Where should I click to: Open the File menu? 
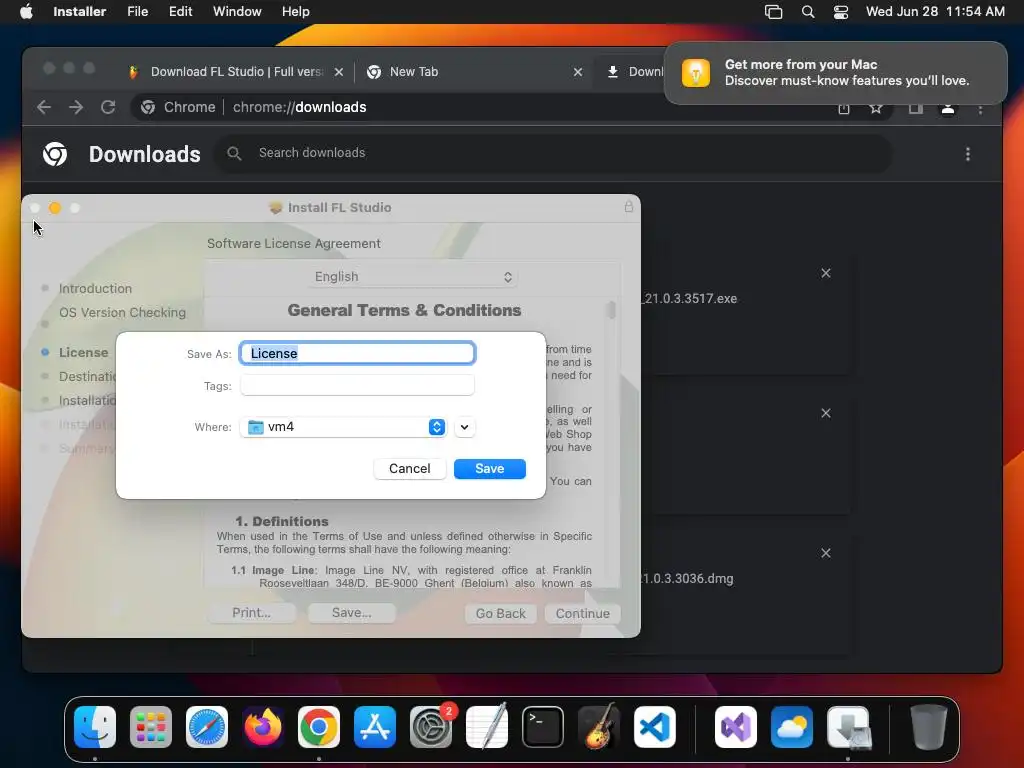(137, 11)
